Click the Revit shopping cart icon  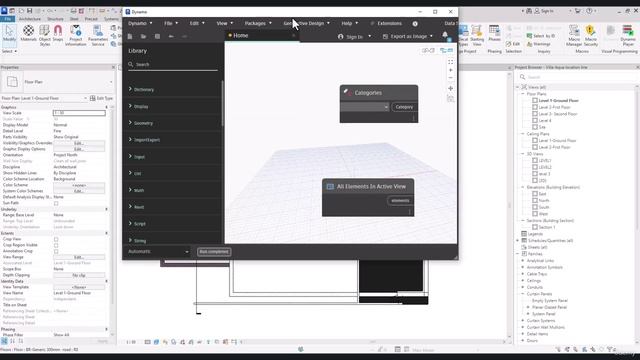(x=577, y=11)
